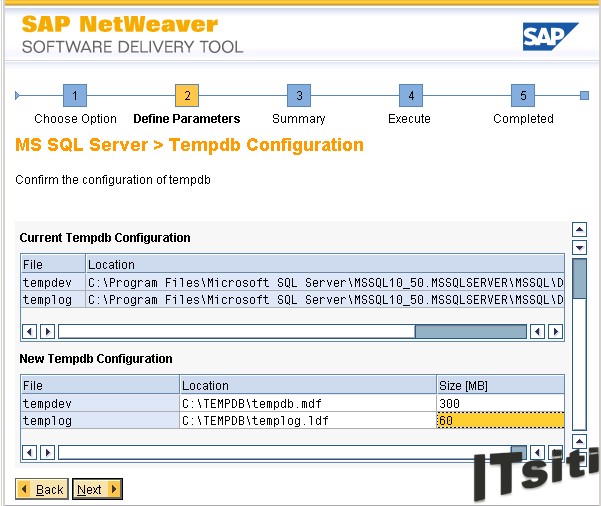Screen dimensions: 601x506
Task: Click Location header in Current Tempdb table
Action: (325, 264)
